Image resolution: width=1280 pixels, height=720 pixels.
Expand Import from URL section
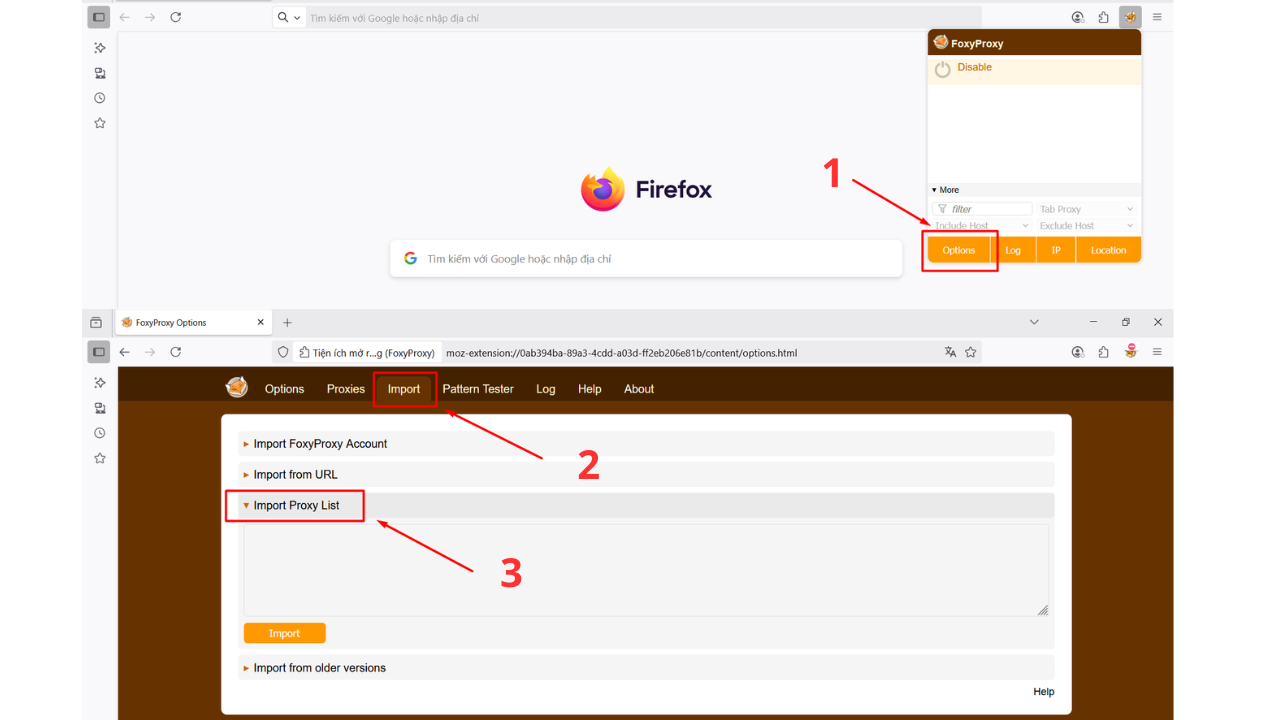[x=646, y=475]
